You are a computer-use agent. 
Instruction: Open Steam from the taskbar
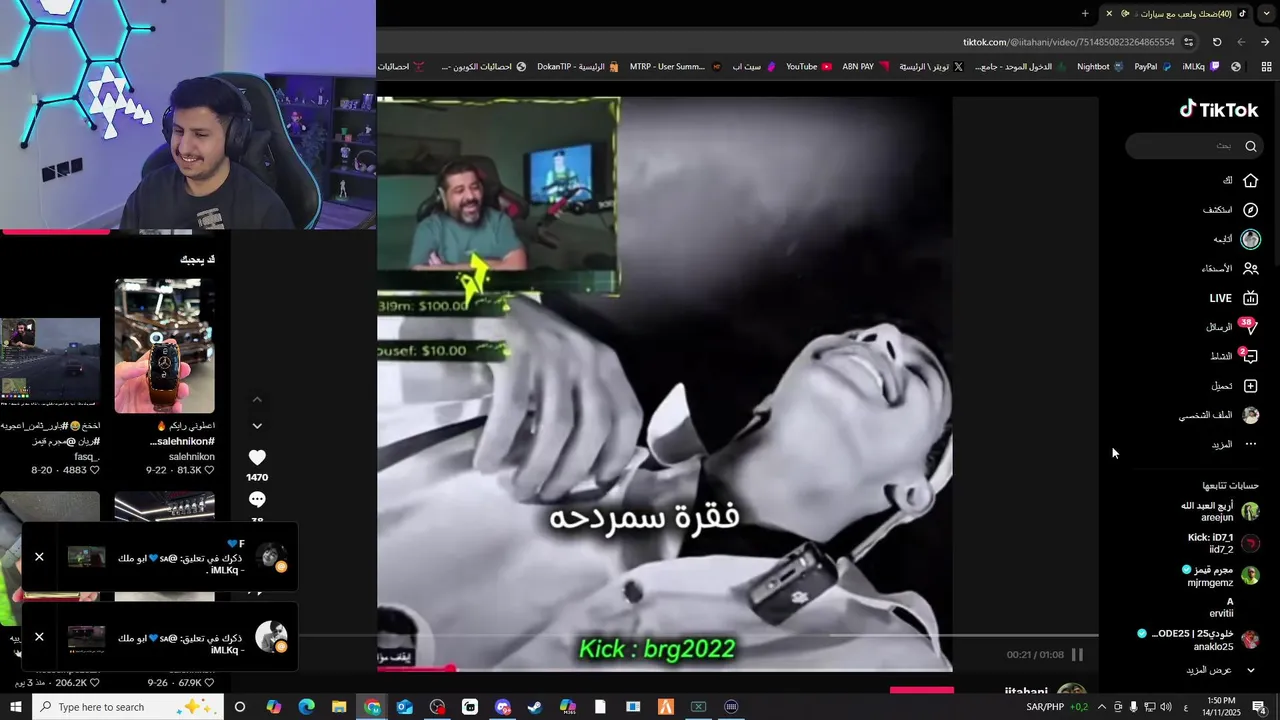tap(535, 707)
